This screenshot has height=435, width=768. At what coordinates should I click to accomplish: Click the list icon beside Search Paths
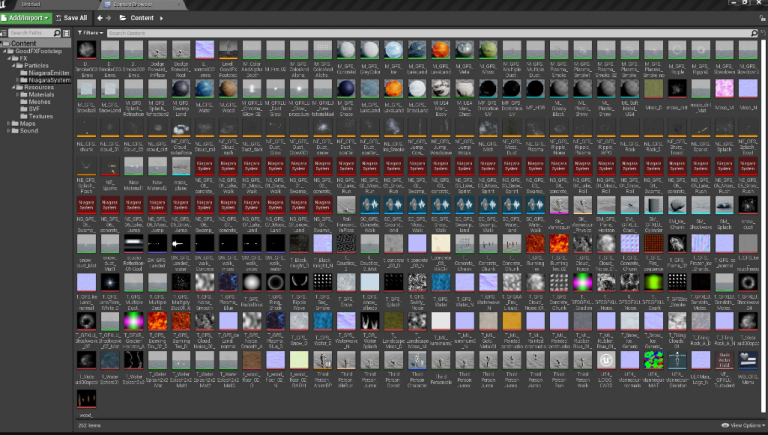point(66,33)
